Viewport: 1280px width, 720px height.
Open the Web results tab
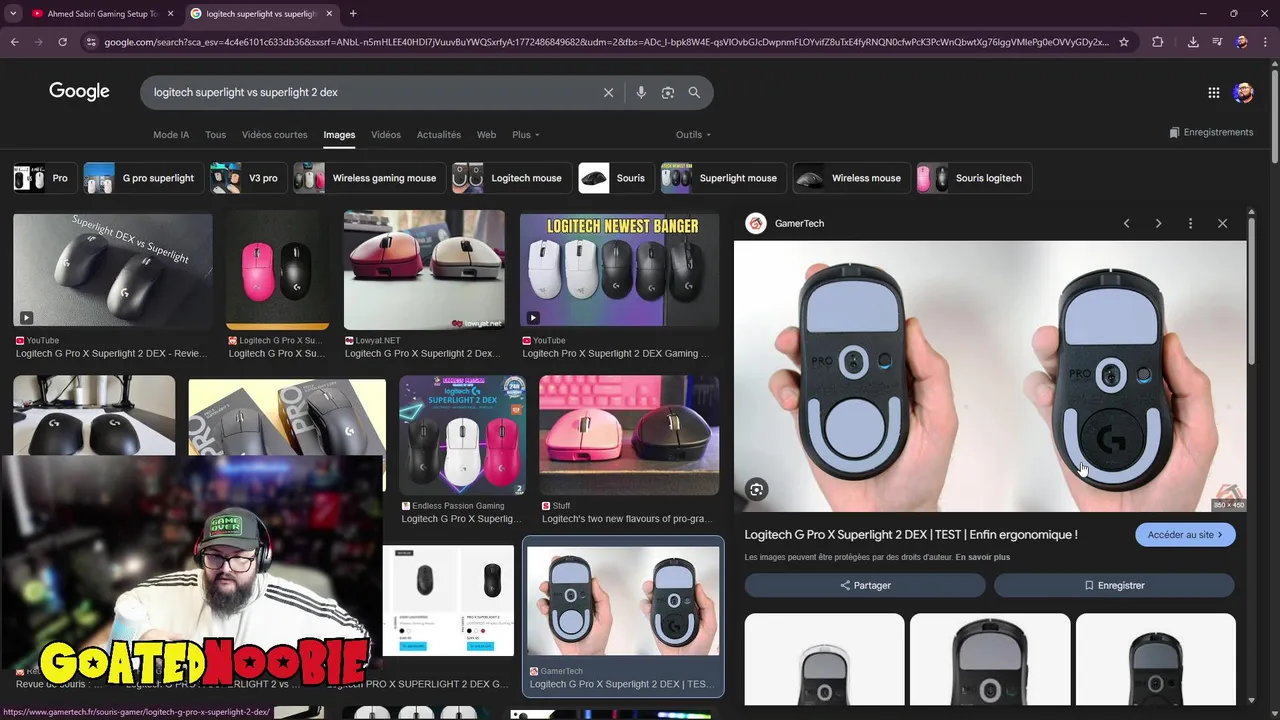coord(486,135)
